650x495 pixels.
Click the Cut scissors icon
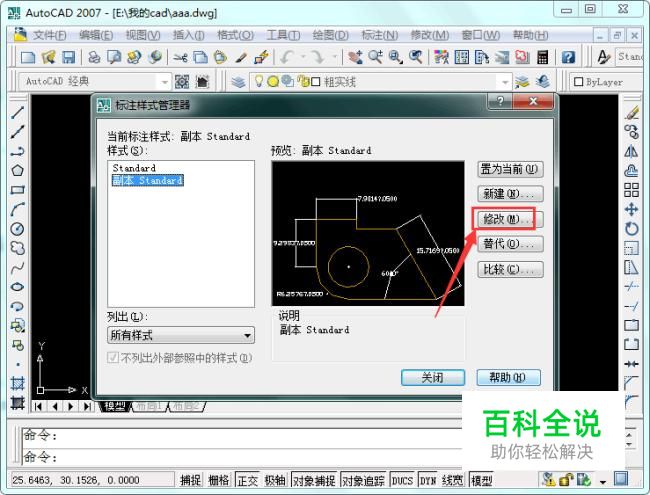coord(180,57)
